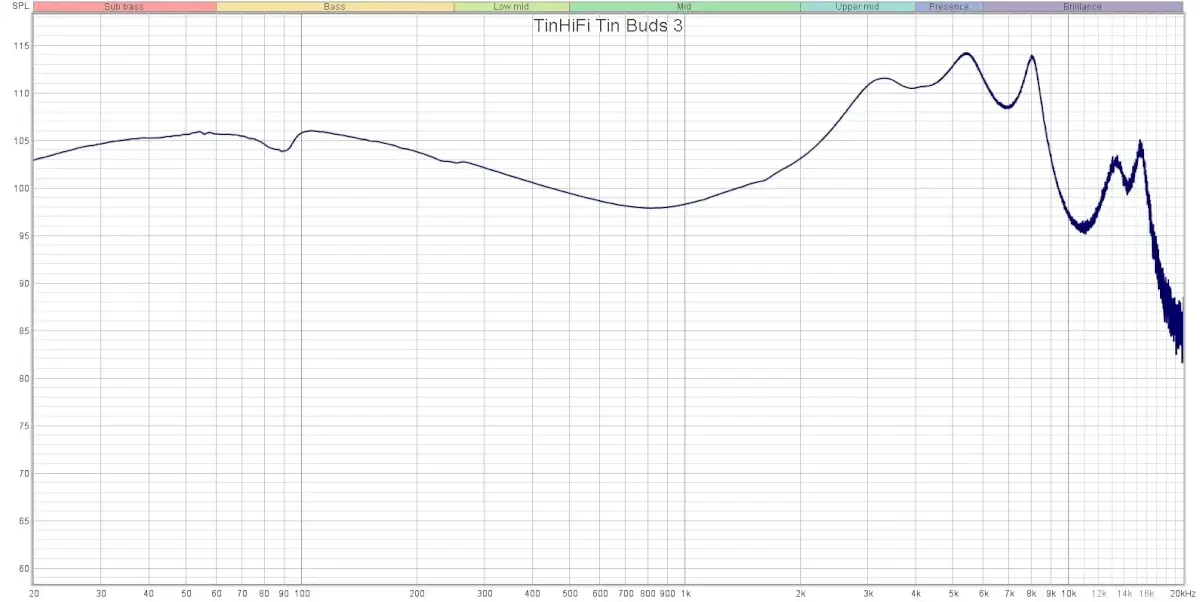
Task: Select the '7k' frequency axis label
Action: click(x=1009, y=593)
